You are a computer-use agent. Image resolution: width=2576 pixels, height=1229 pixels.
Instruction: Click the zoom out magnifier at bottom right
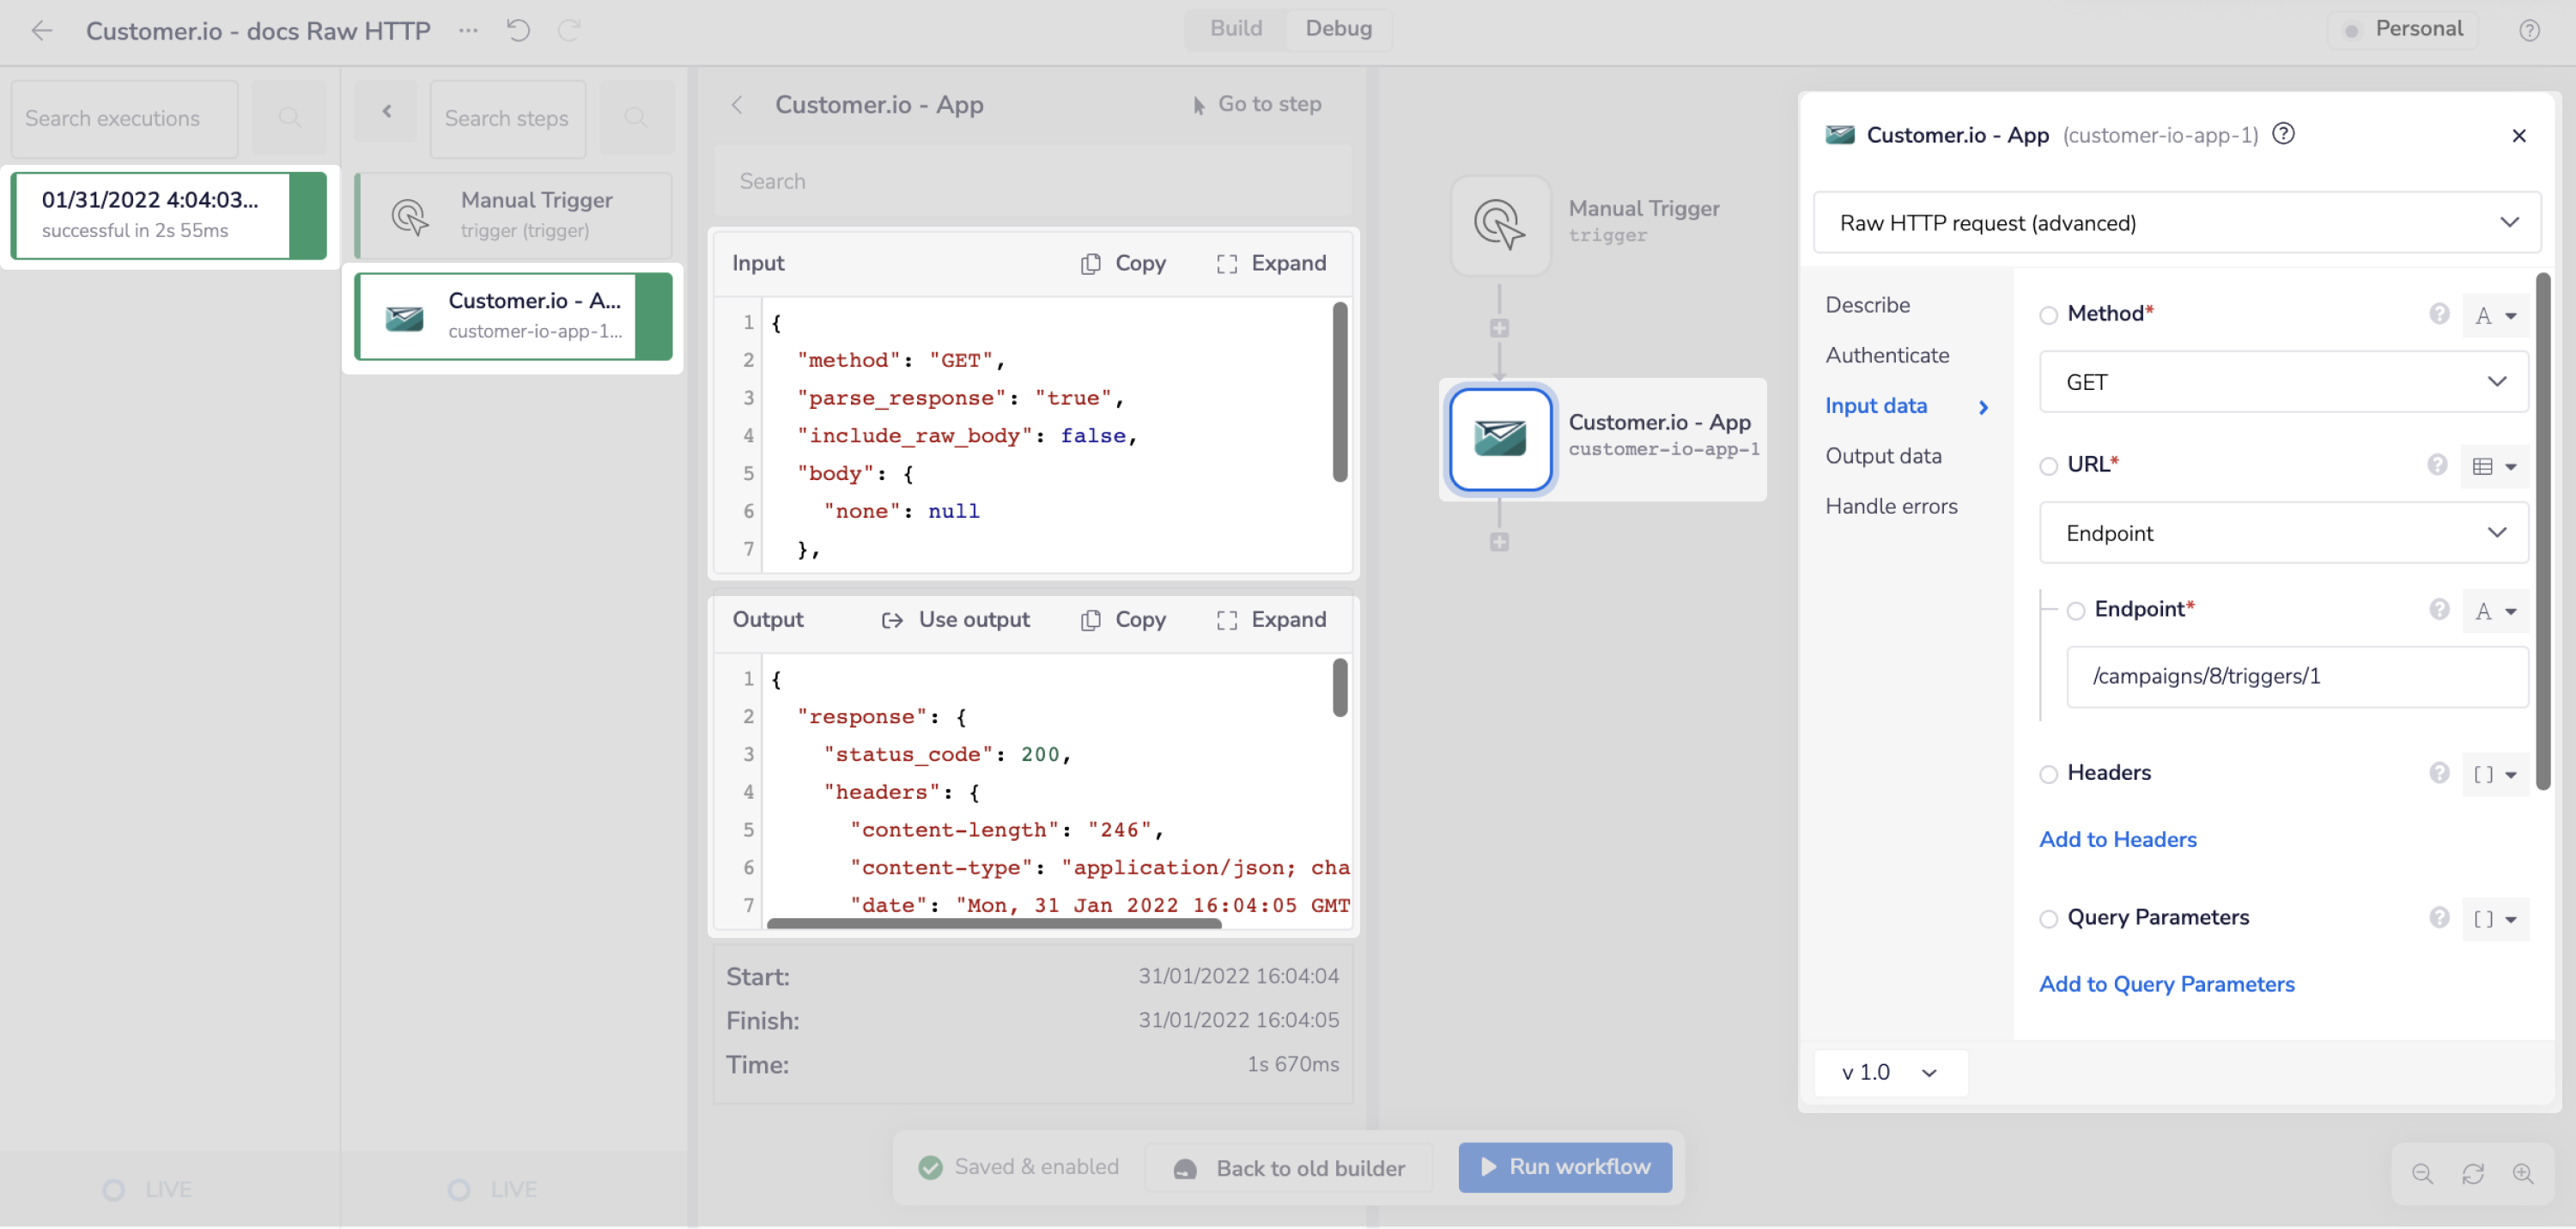point(2424,1174)
